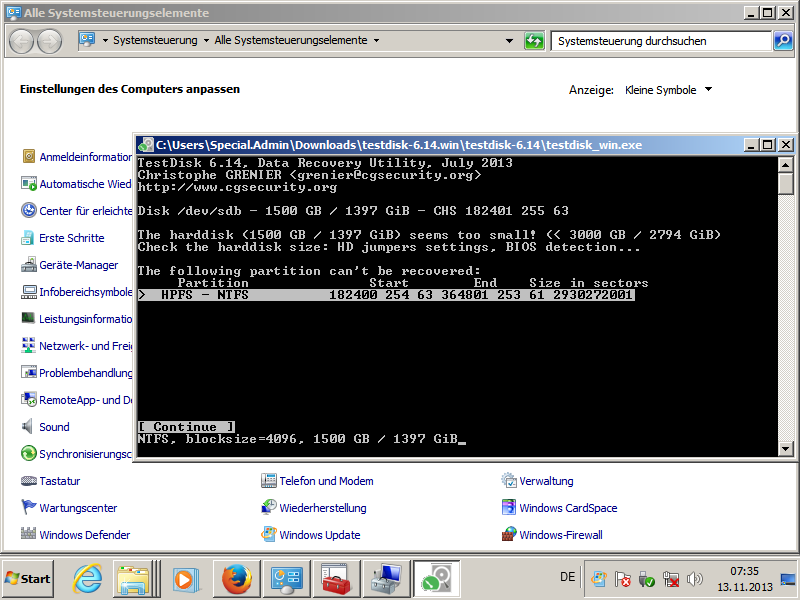800x600 pixels.
Task: Open the Start menu
Action: pyautogui.click(x=28, y=579)
